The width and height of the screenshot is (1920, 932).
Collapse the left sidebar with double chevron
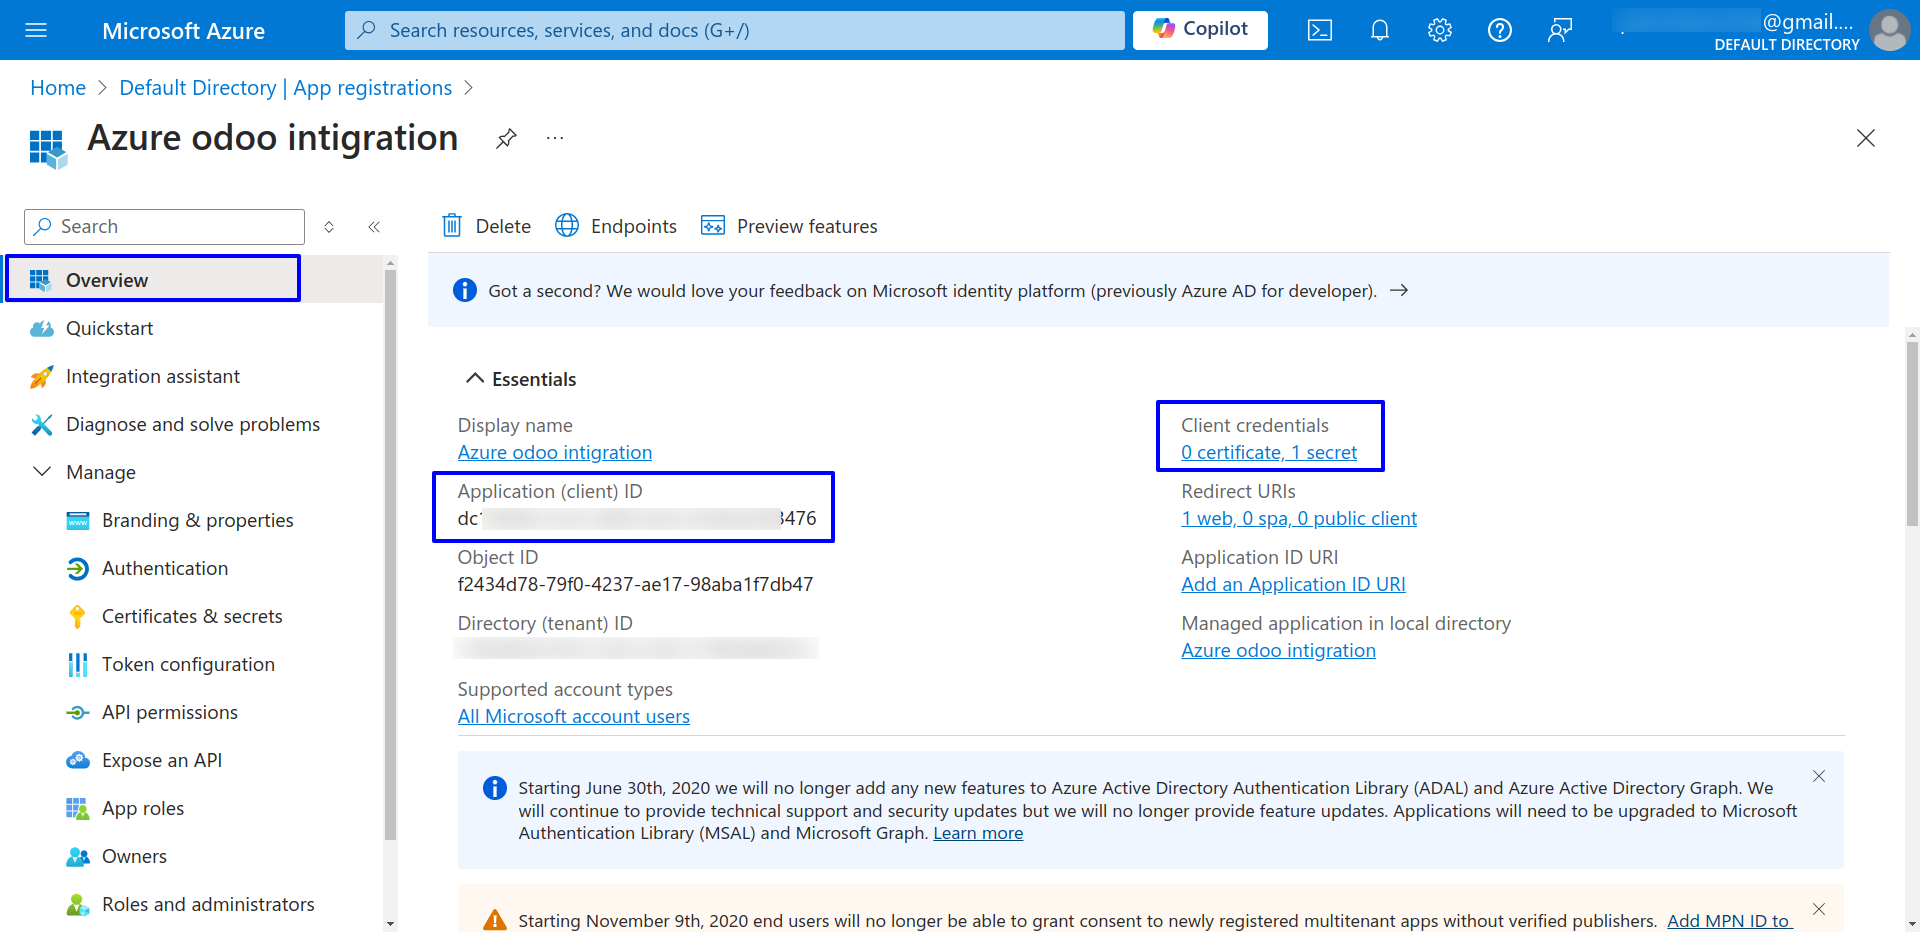(374, 227)
